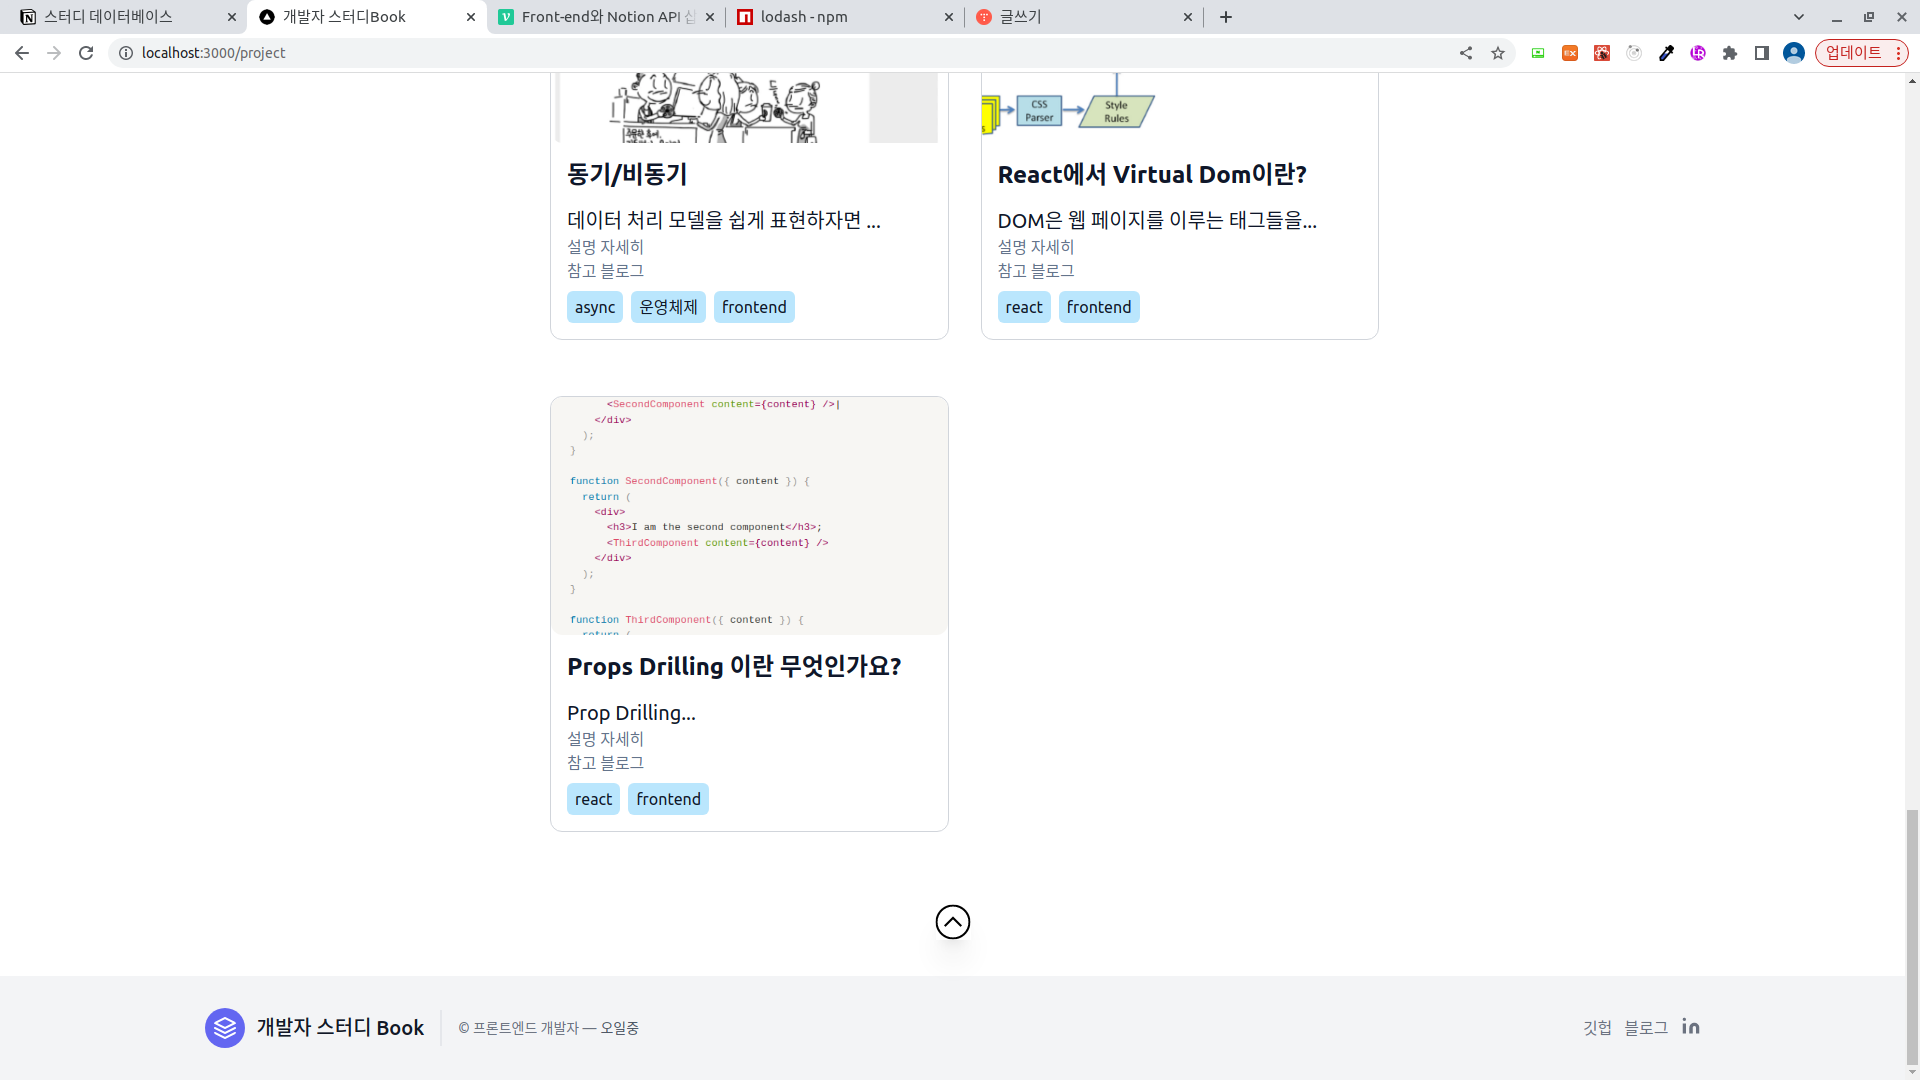Open the 깃헙 link in the footer

(x=1597, y=1028)
